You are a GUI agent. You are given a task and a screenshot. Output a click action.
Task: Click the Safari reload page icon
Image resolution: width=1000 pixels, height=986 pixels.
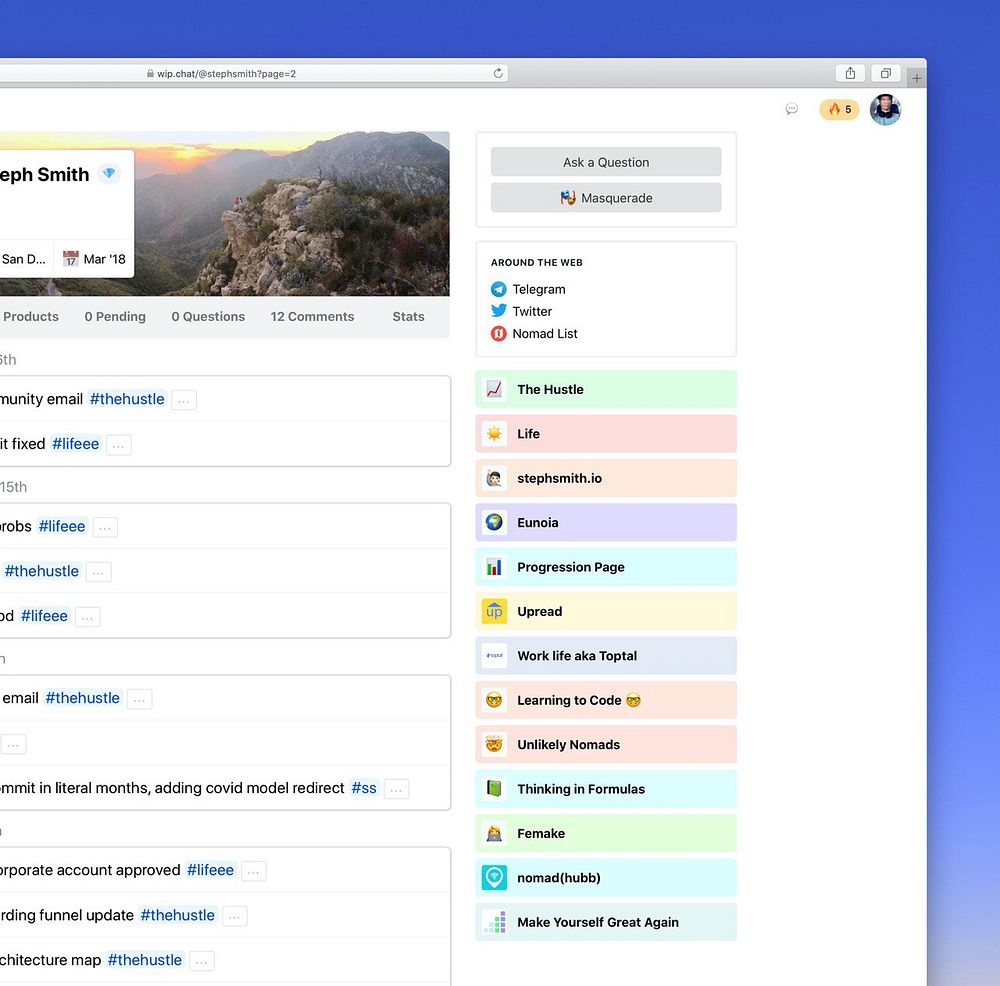(498, 73)
